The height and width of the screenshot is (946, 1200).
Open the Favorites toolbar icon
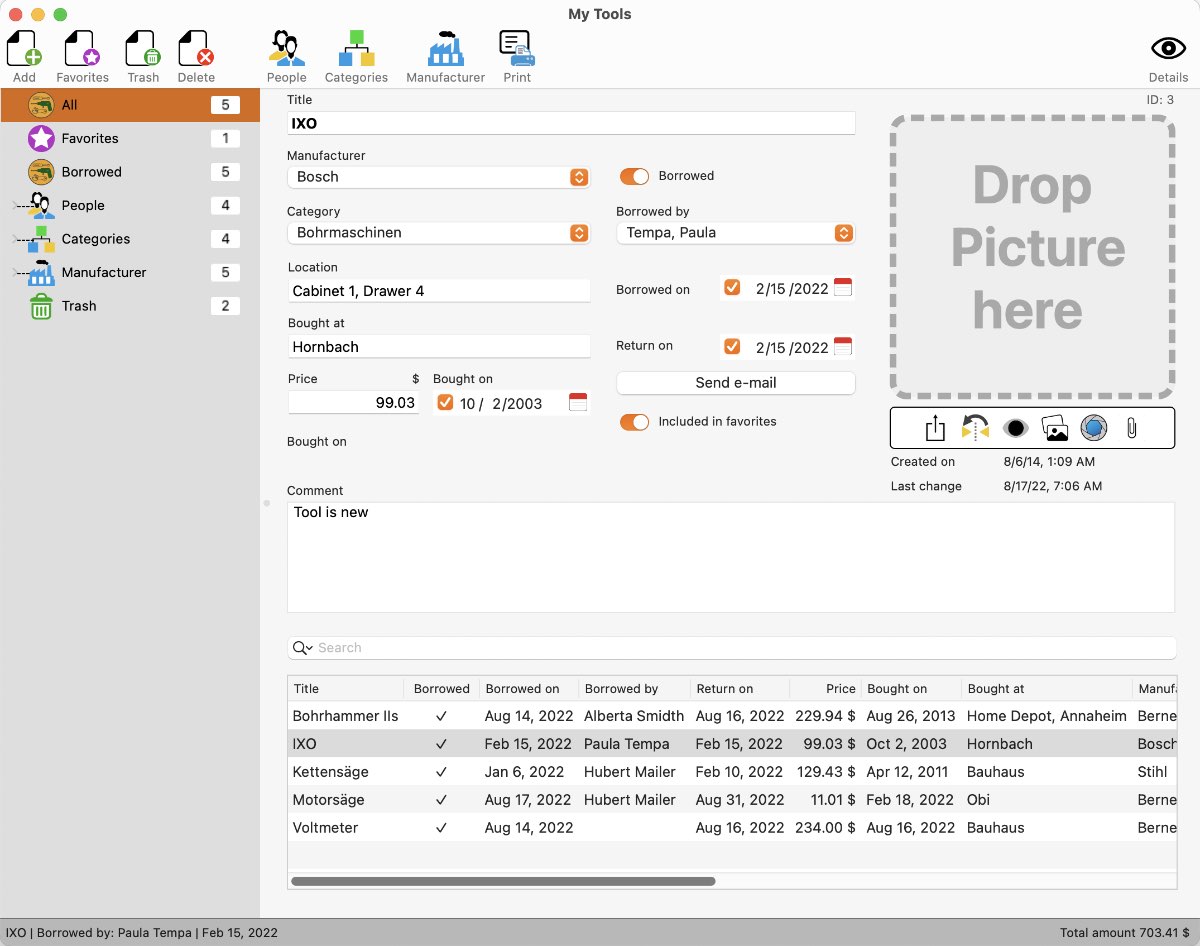(82, 48)
